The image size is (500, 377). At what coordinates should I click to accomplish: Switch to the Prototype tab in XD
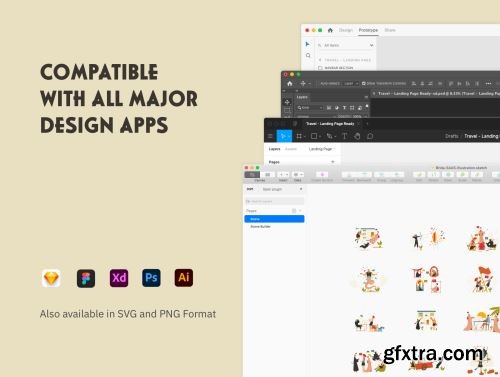click(x=368, y=30)
